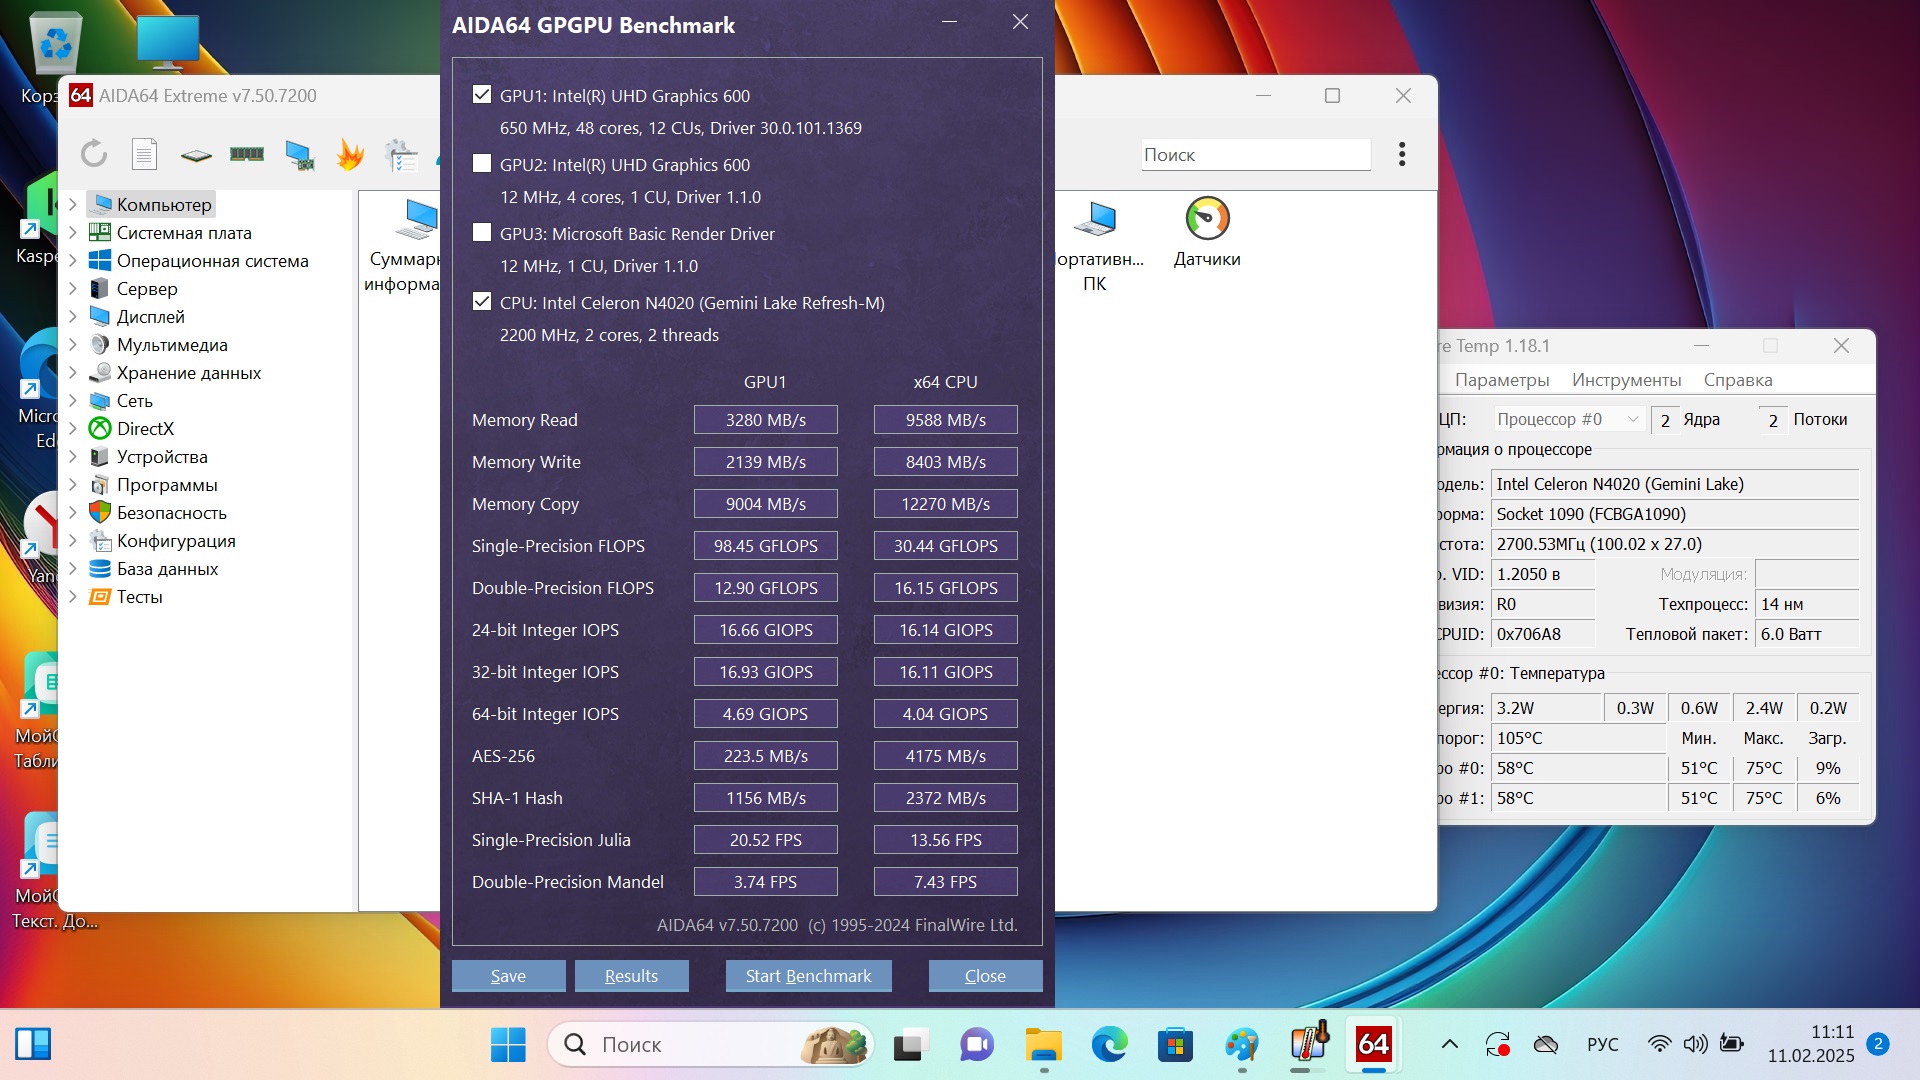Expand the DirectX tree node

pos(73,428)
